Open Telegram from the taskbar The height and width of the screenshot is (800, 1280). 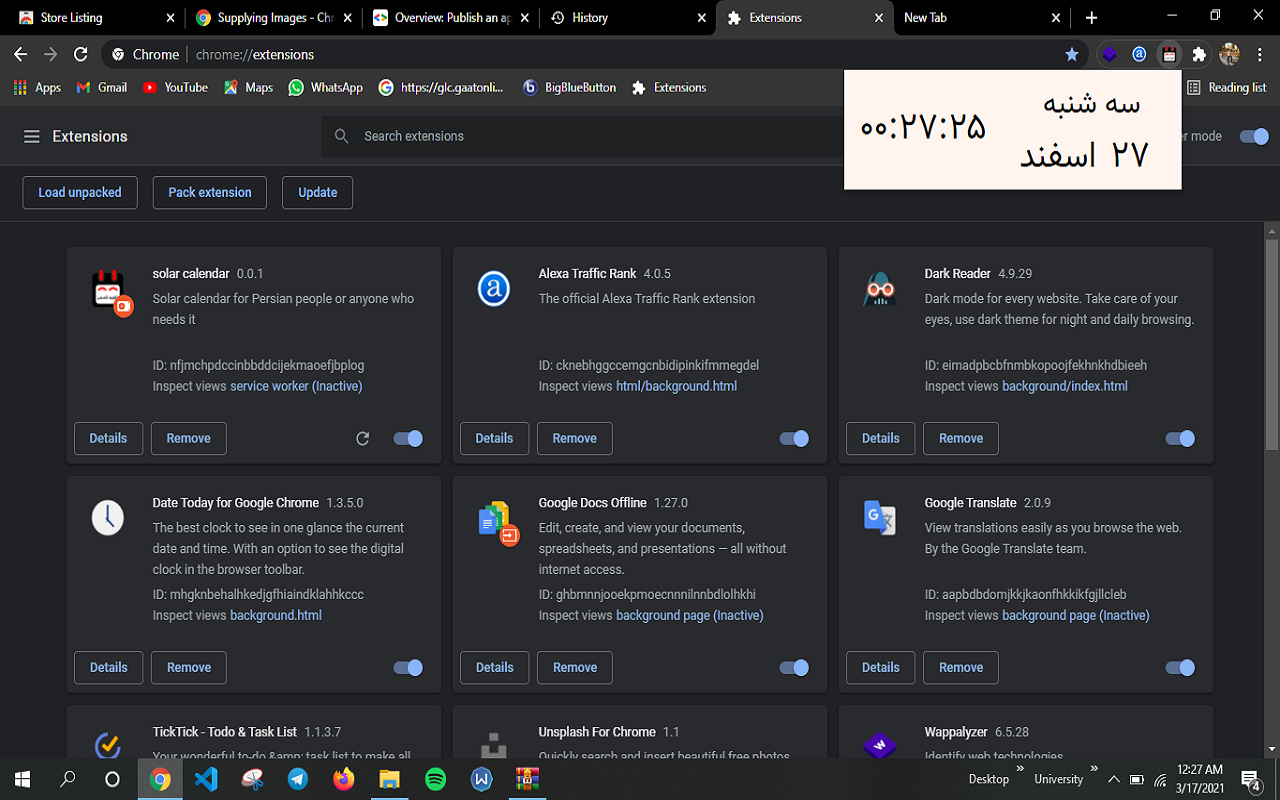coord(298,779)
